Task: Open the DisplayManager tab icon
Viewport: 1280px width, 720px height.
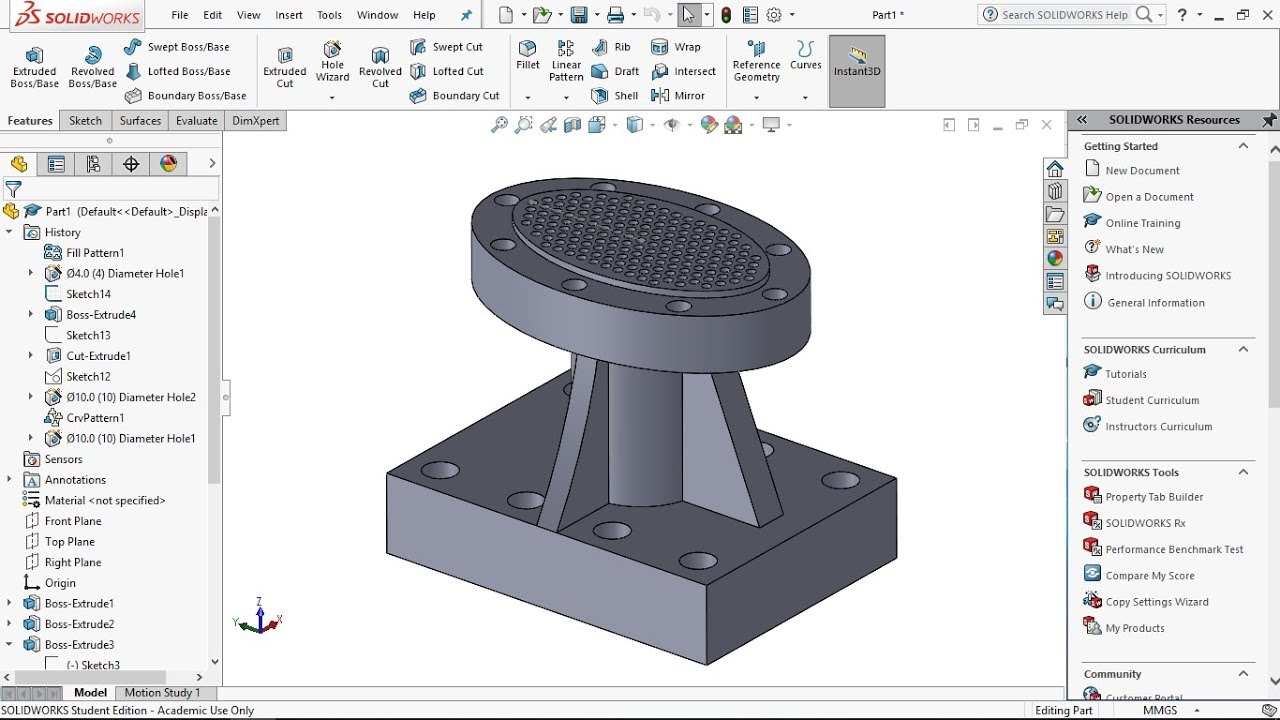Action: (168, 164)
